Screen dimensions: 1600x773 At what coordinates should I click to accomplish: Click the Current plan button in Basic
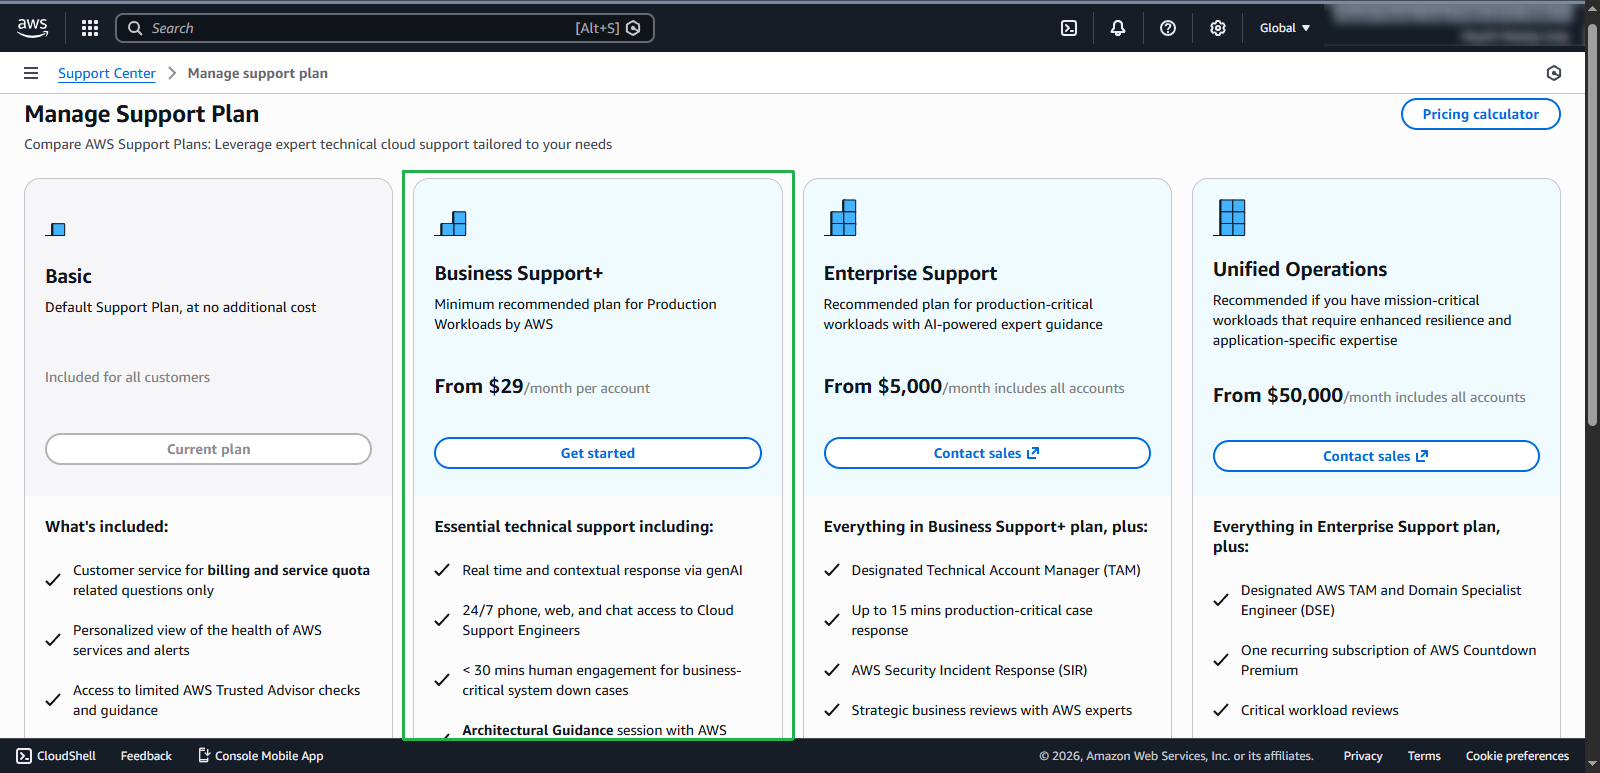208,449
